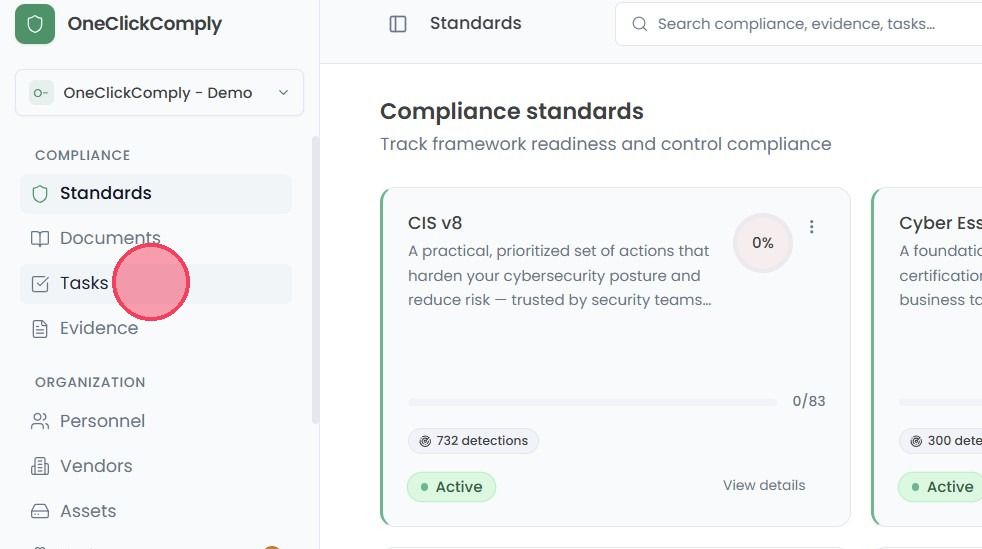Viewport: 982px width, 549px height.
Task: Click the Cyber Essentials card title
Action: click(x=941, y=223)
